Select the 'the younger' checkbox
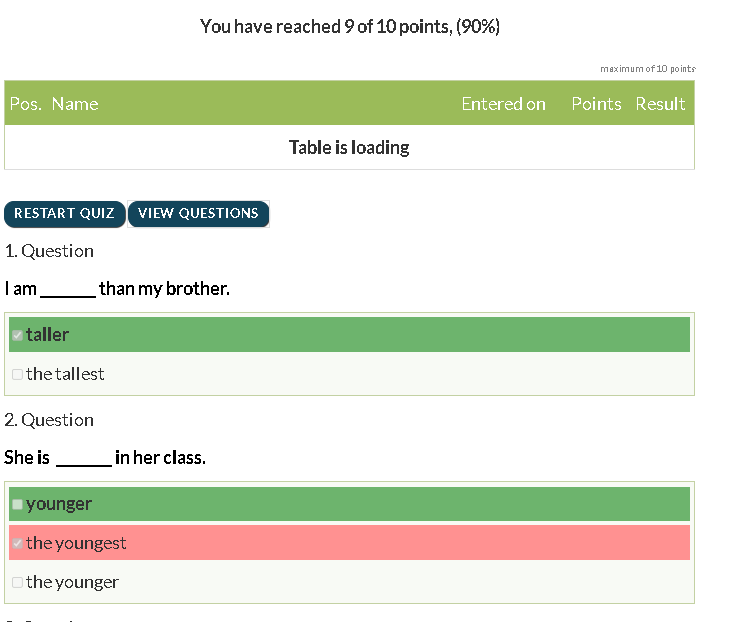This screenshot has width=733, height=622. [17, 582]
